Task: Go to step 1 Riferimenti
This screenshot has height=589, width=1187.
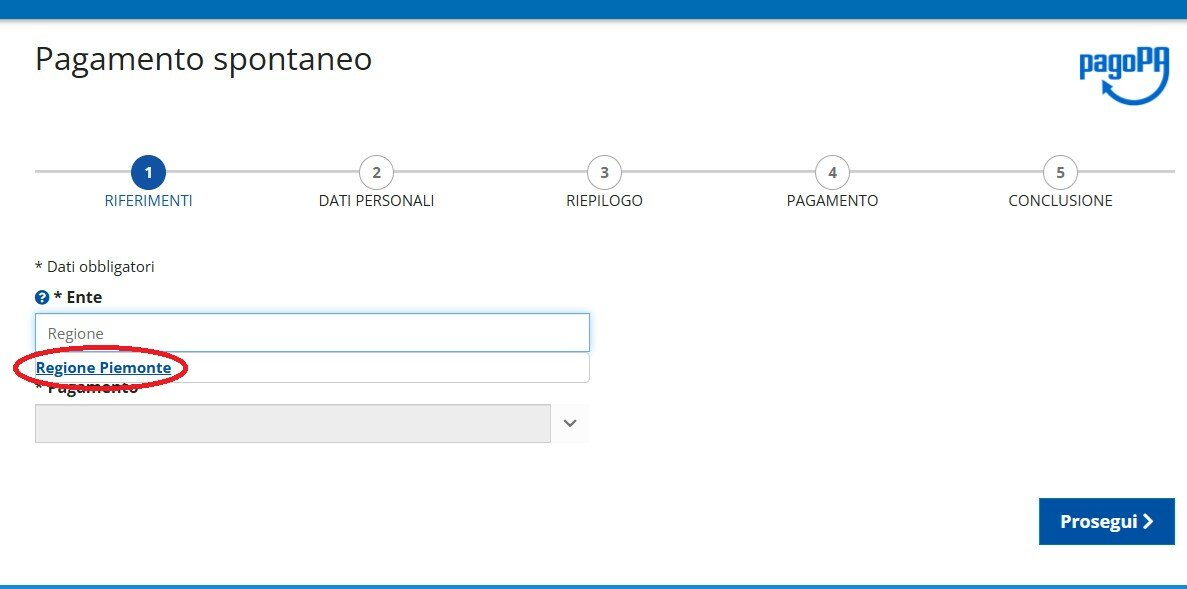Action: click(148, 173)
